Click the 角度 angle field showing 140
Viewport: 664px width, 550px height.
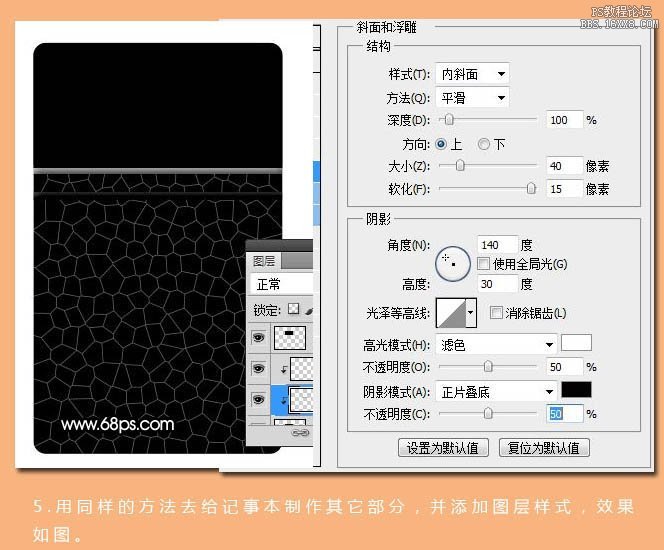click(x=498, y=245)
